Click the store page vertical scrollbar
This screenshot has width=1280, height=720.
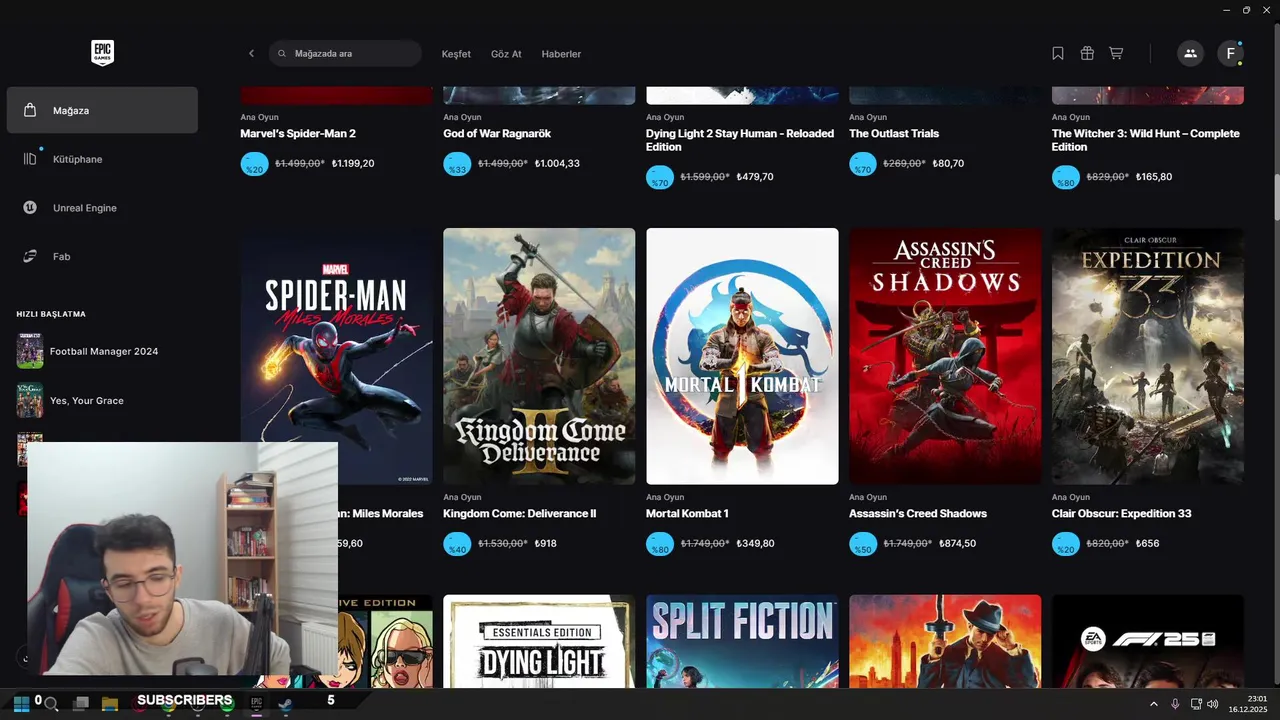(1276, 198)
